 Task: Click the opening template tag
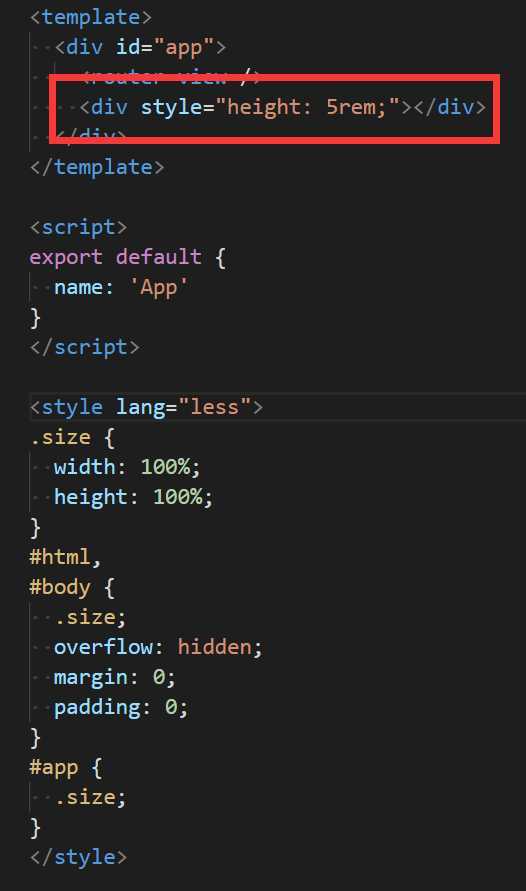91,16
